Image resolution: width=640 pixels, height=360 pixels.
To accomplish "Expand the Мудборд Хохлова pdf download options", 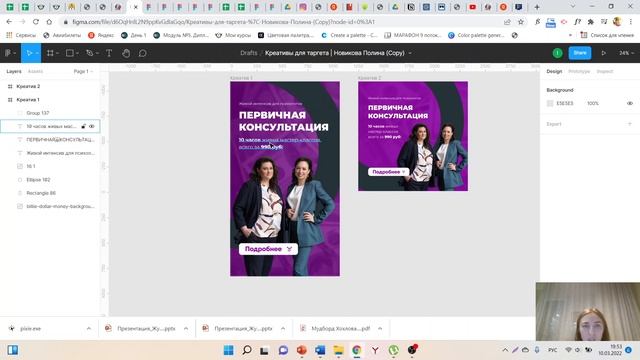I will [x=380, y=329].
